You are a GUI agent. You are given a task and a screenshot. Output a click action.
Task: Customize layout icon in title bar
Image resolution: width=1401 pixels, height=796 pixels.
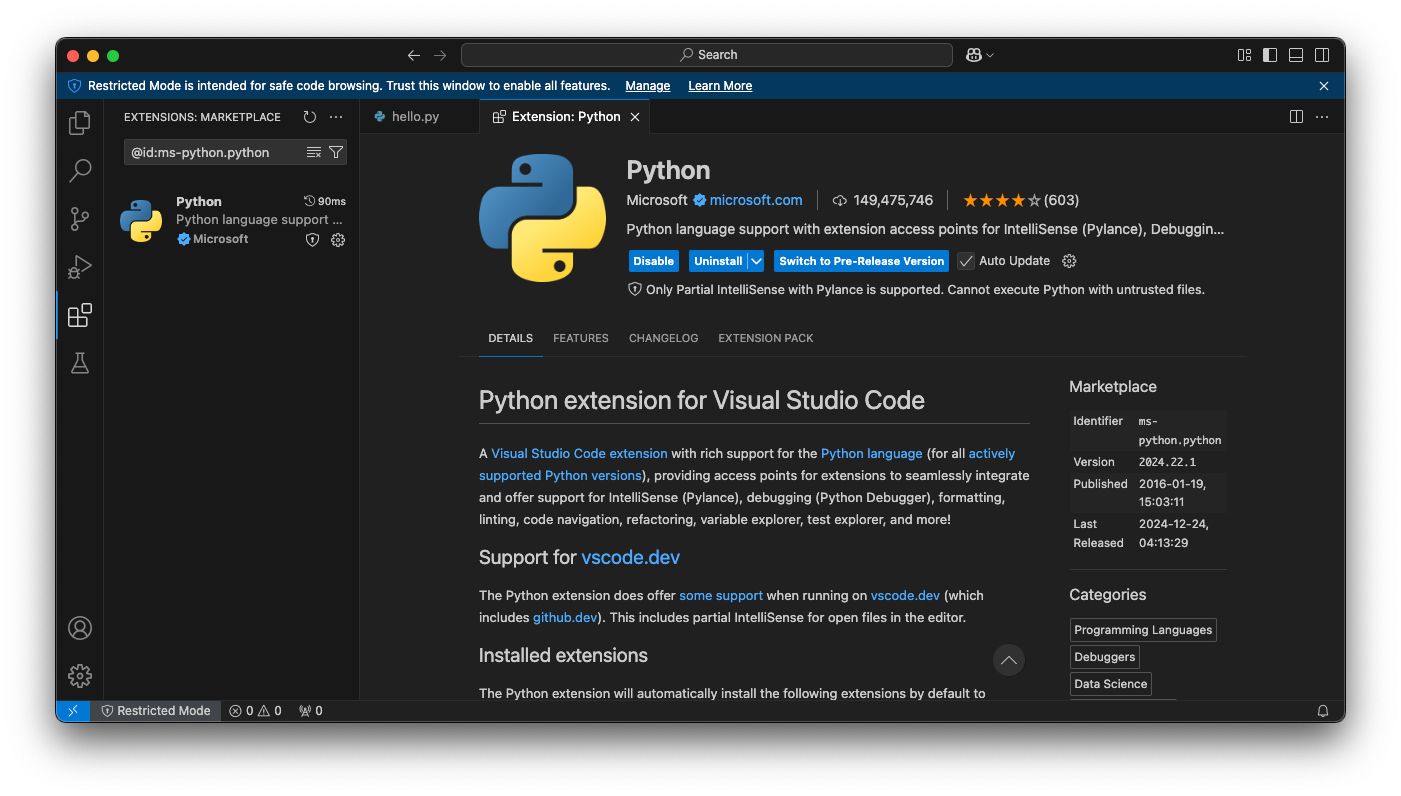point(1245,55)
